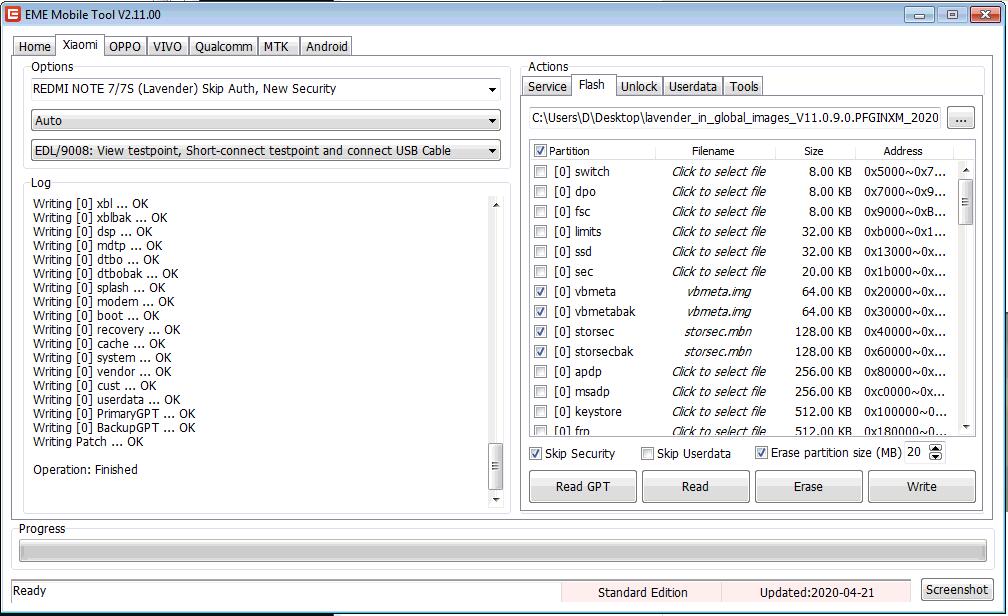This screenshot has height=616, width=1008.
Task: Open the Userdata actions tab
Action: click(x=692, y=86)
